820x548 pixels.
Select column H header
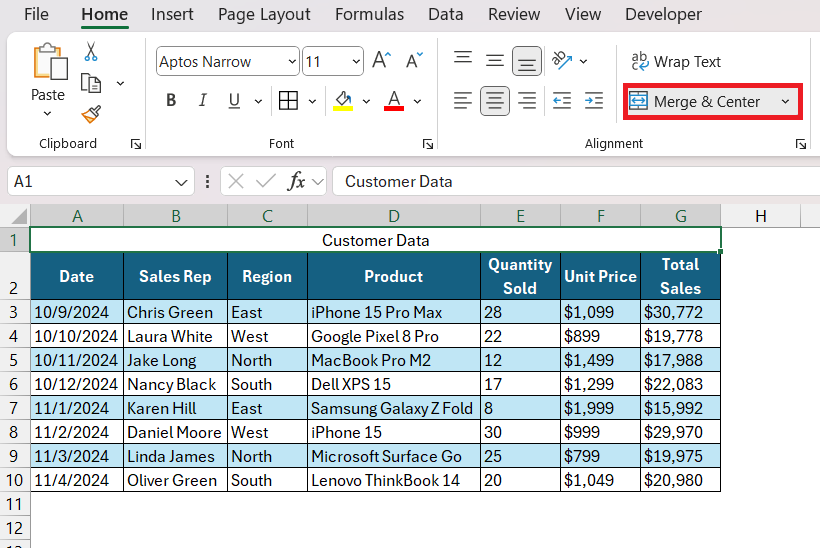[760, 216]
